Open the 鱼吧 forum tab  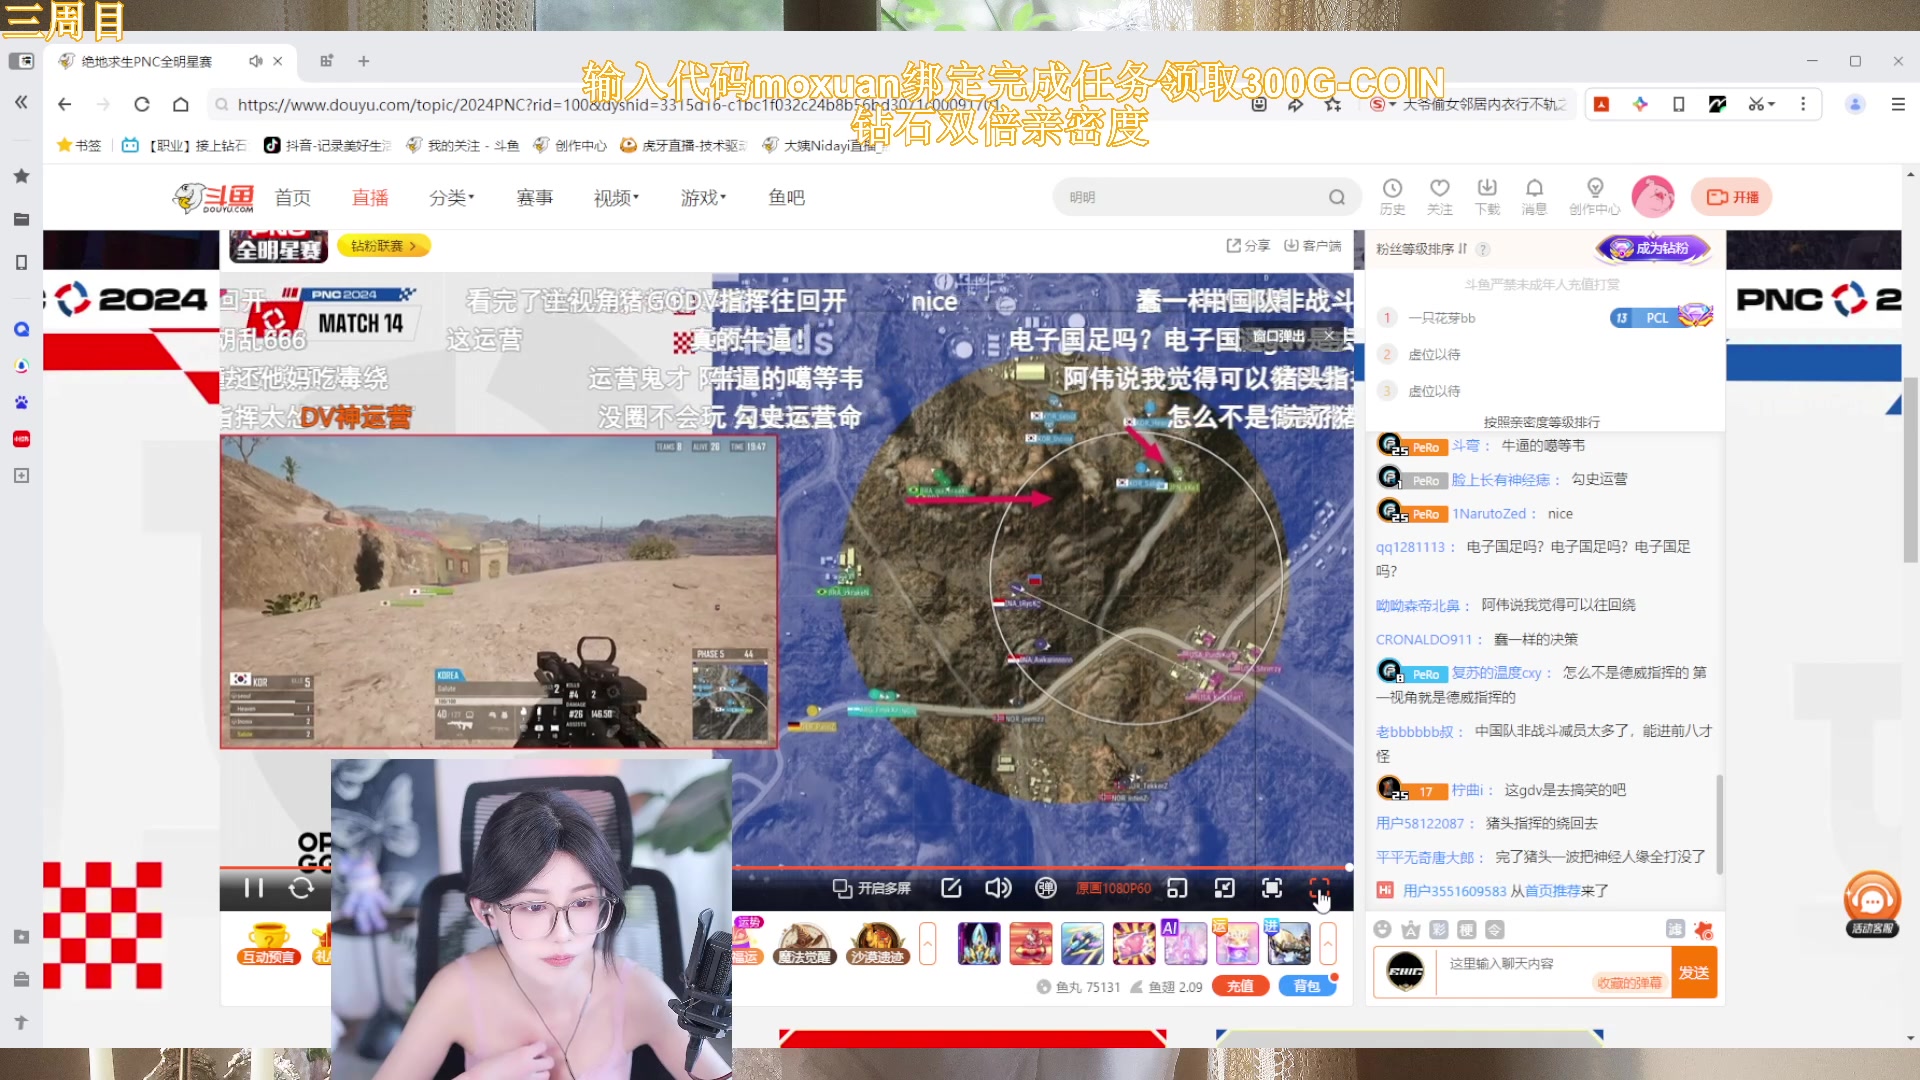787,198
